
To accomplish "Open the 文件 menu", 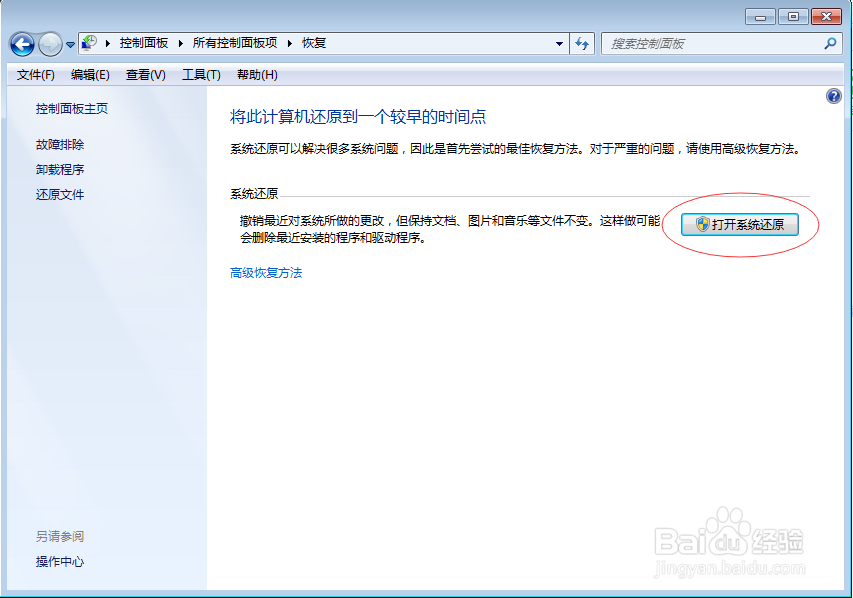I will (x=30, y=74).
